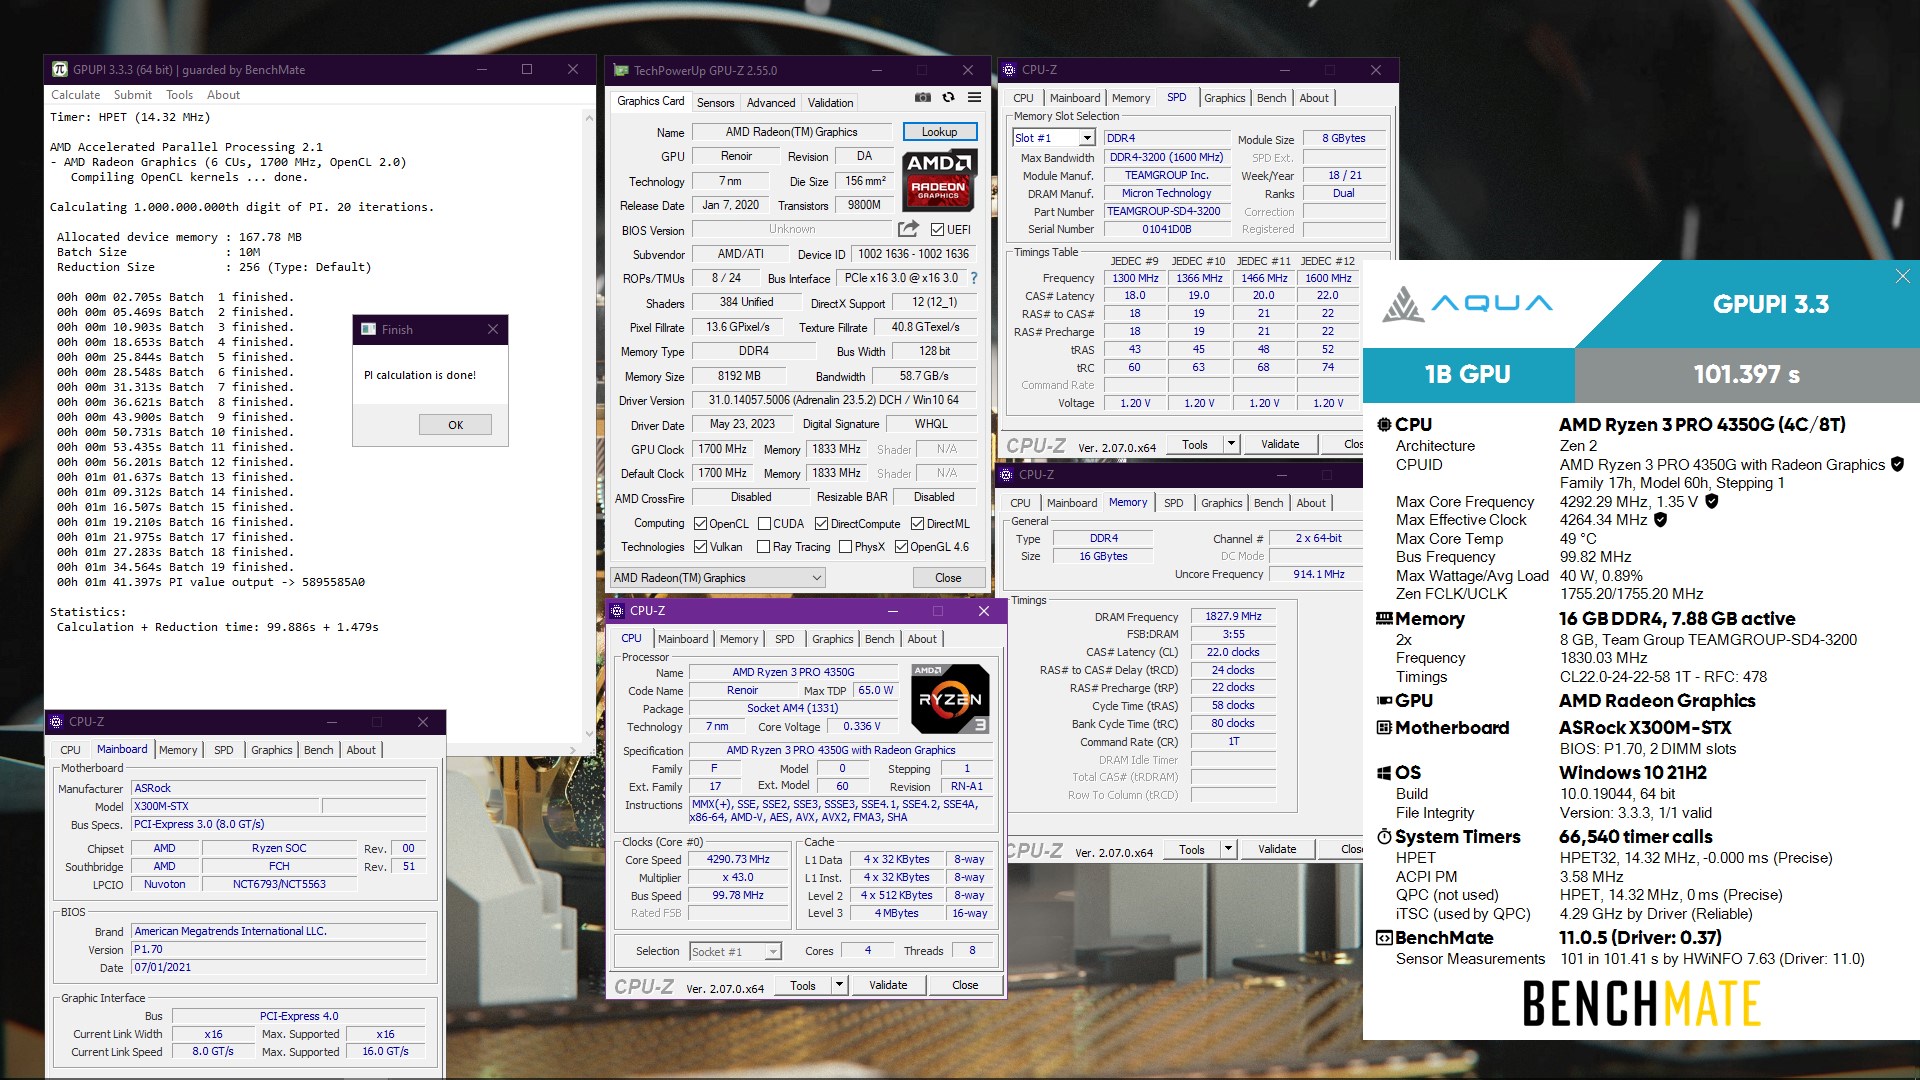Toggle the PhysX checkbox
This screenshot has height=1080, width=1920.
pos(846,547)
